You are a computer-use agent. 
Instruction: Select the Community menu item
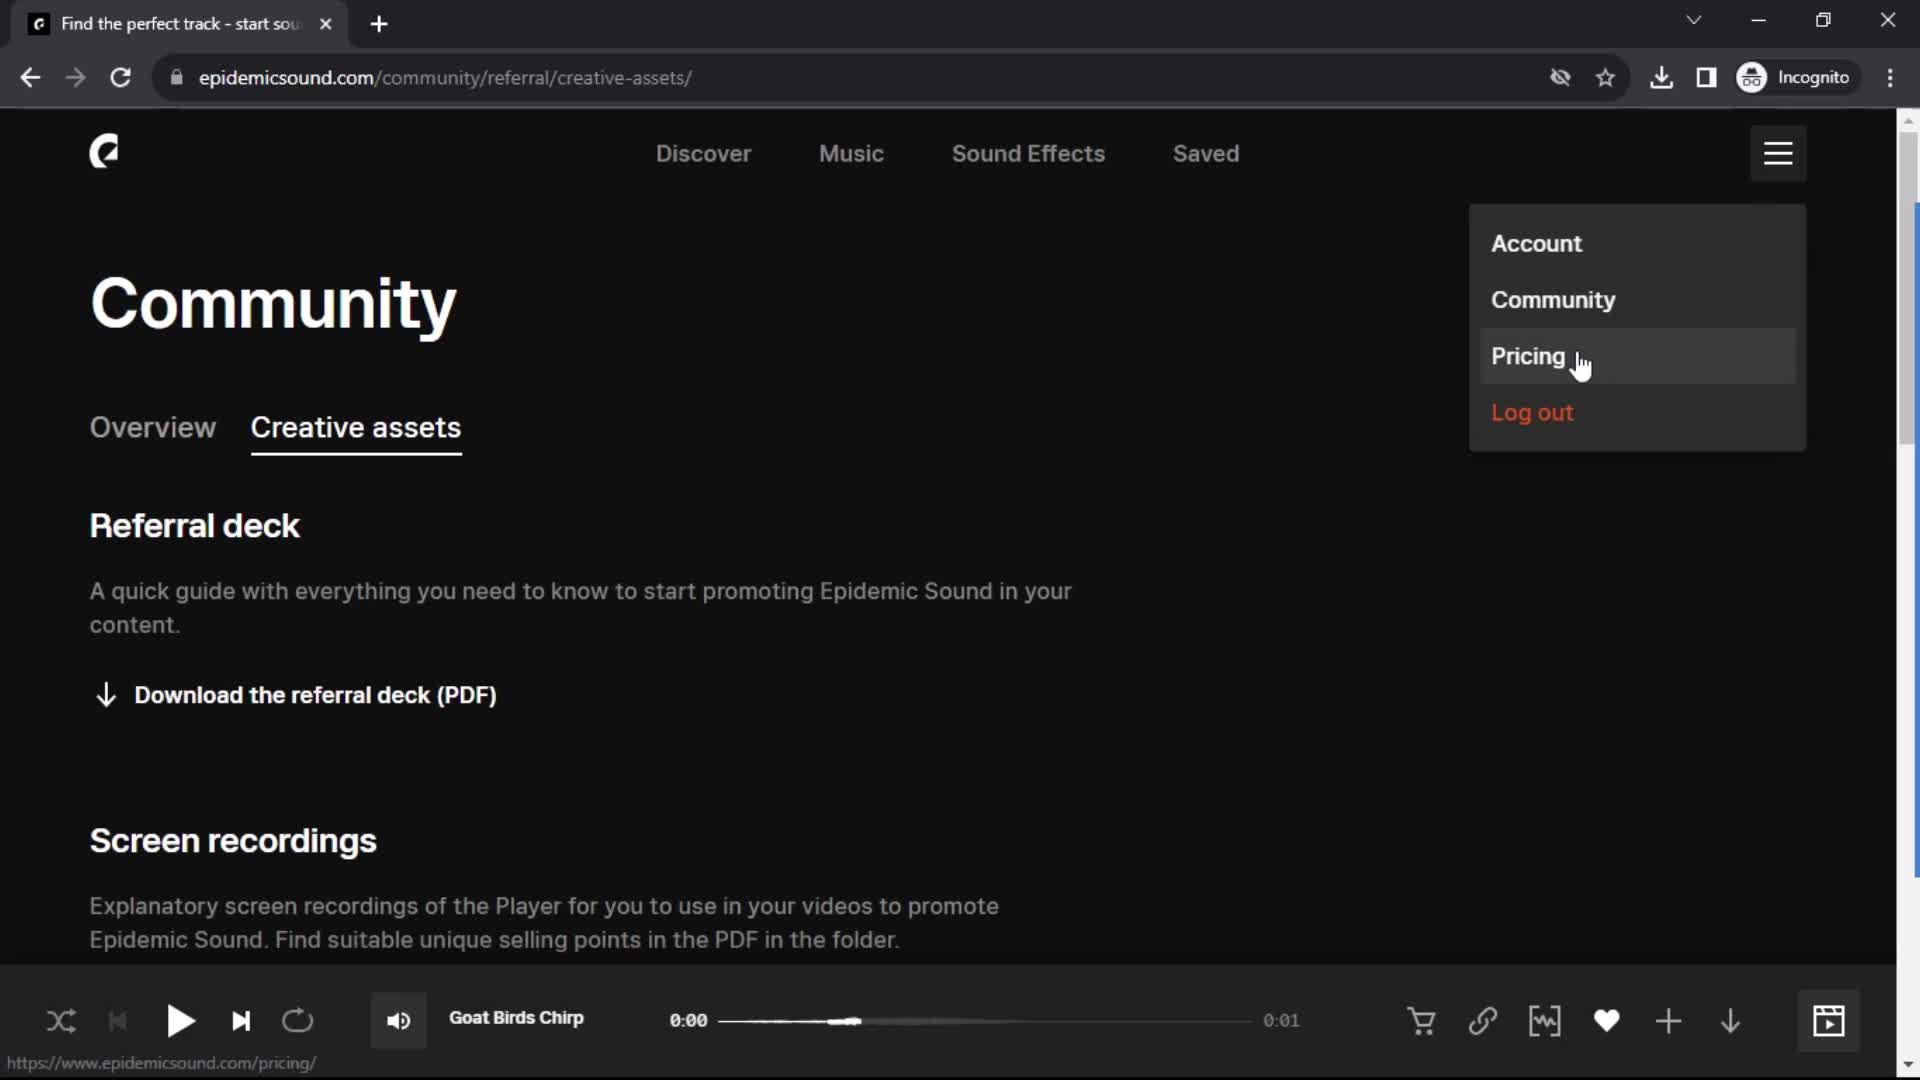1553,299
